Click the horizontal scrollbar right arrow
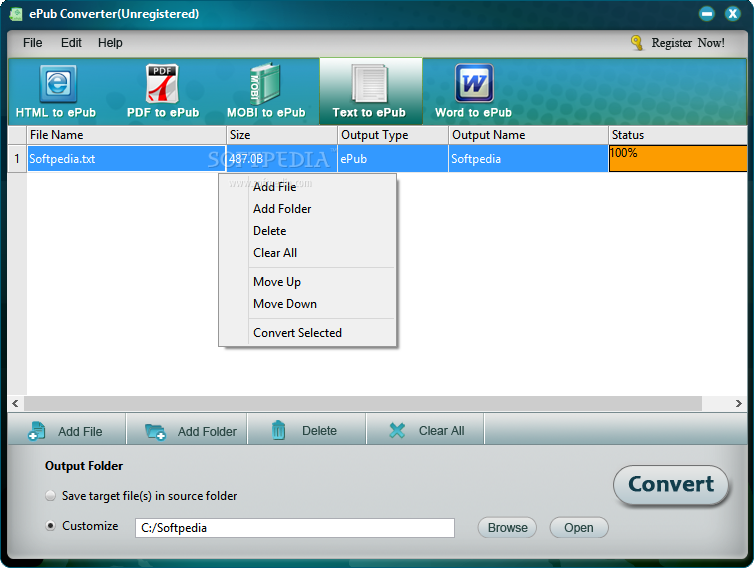This screenshot has width=754, height=568. pyautogui.click(x=739, y=403)
